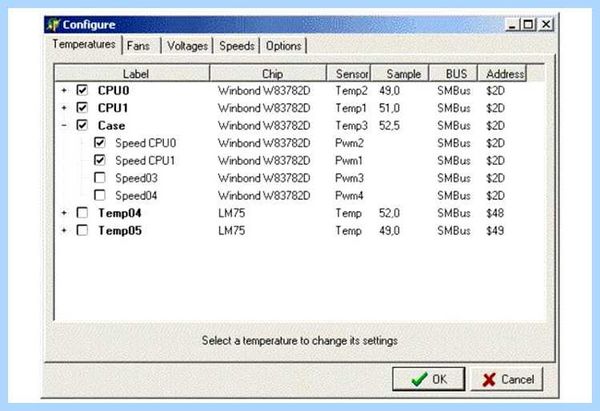This screenshot has height=411, width=600.
Task: Enable the Speed03 checkbox
Action: tap(99, 178)
